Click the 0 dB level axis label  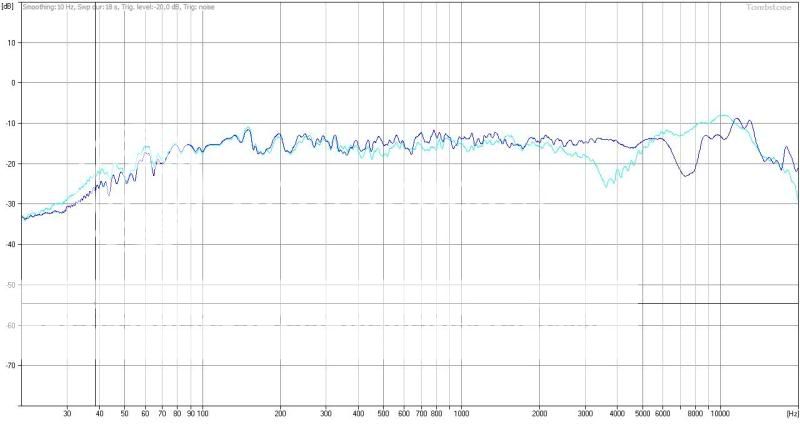pos(13,83)
